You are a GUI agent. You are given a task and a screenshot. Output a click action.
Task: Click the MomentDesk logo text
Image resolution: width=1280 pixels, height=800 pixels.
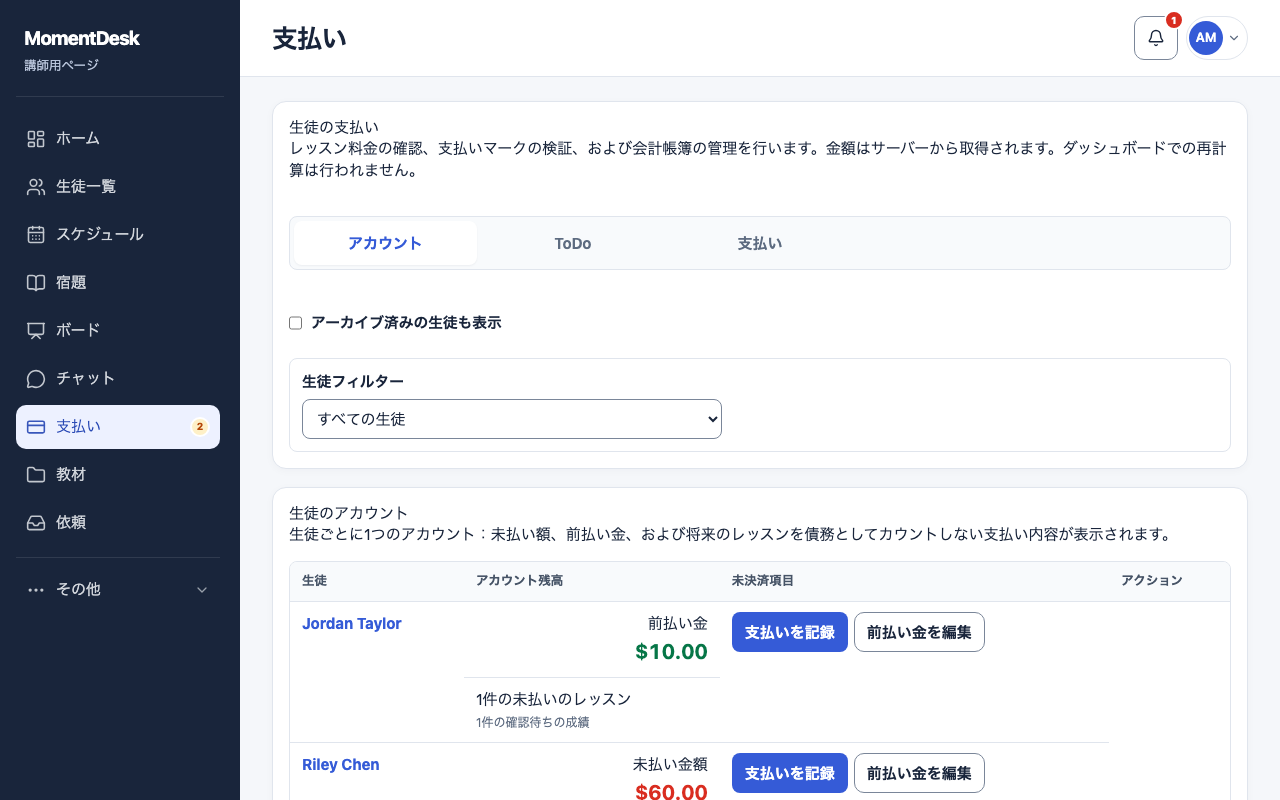click(82, 39)
